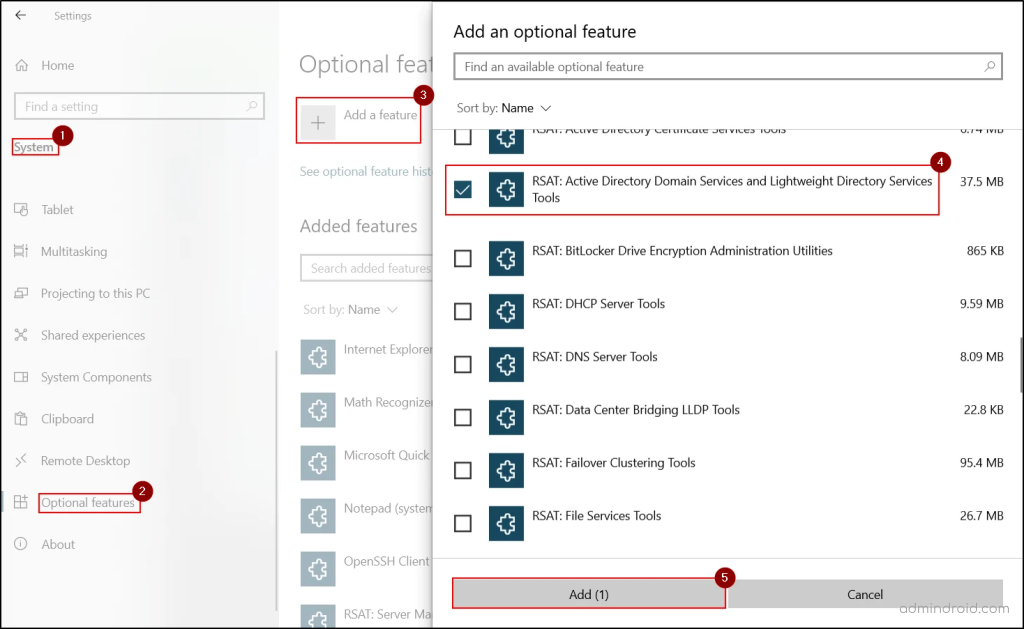Click the Find an available optional feature search box
Viewport: 1024px width, 629px height.
pos(727,66)
